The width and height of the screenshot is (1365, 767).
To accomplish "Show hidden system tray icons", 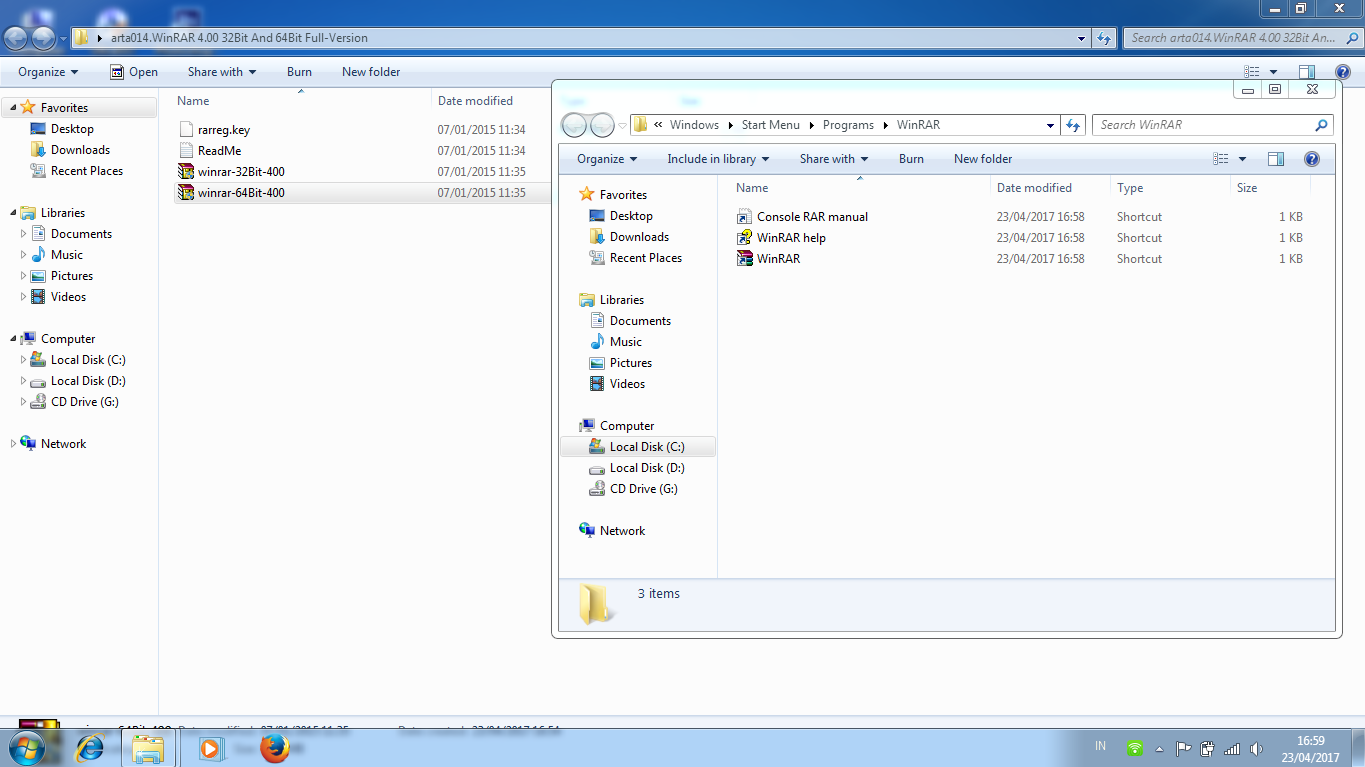I will pos(1160,749).
